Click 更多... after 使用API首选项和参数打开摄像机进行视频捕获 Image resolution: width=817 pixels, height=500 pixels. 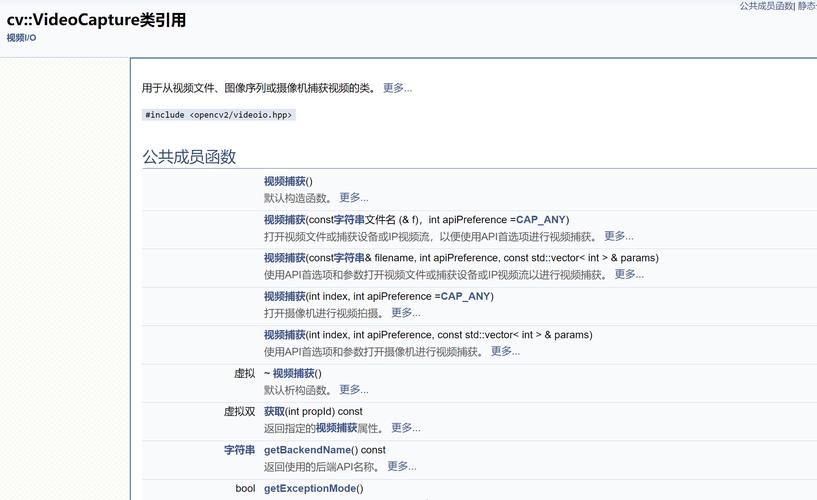point(505,352)
